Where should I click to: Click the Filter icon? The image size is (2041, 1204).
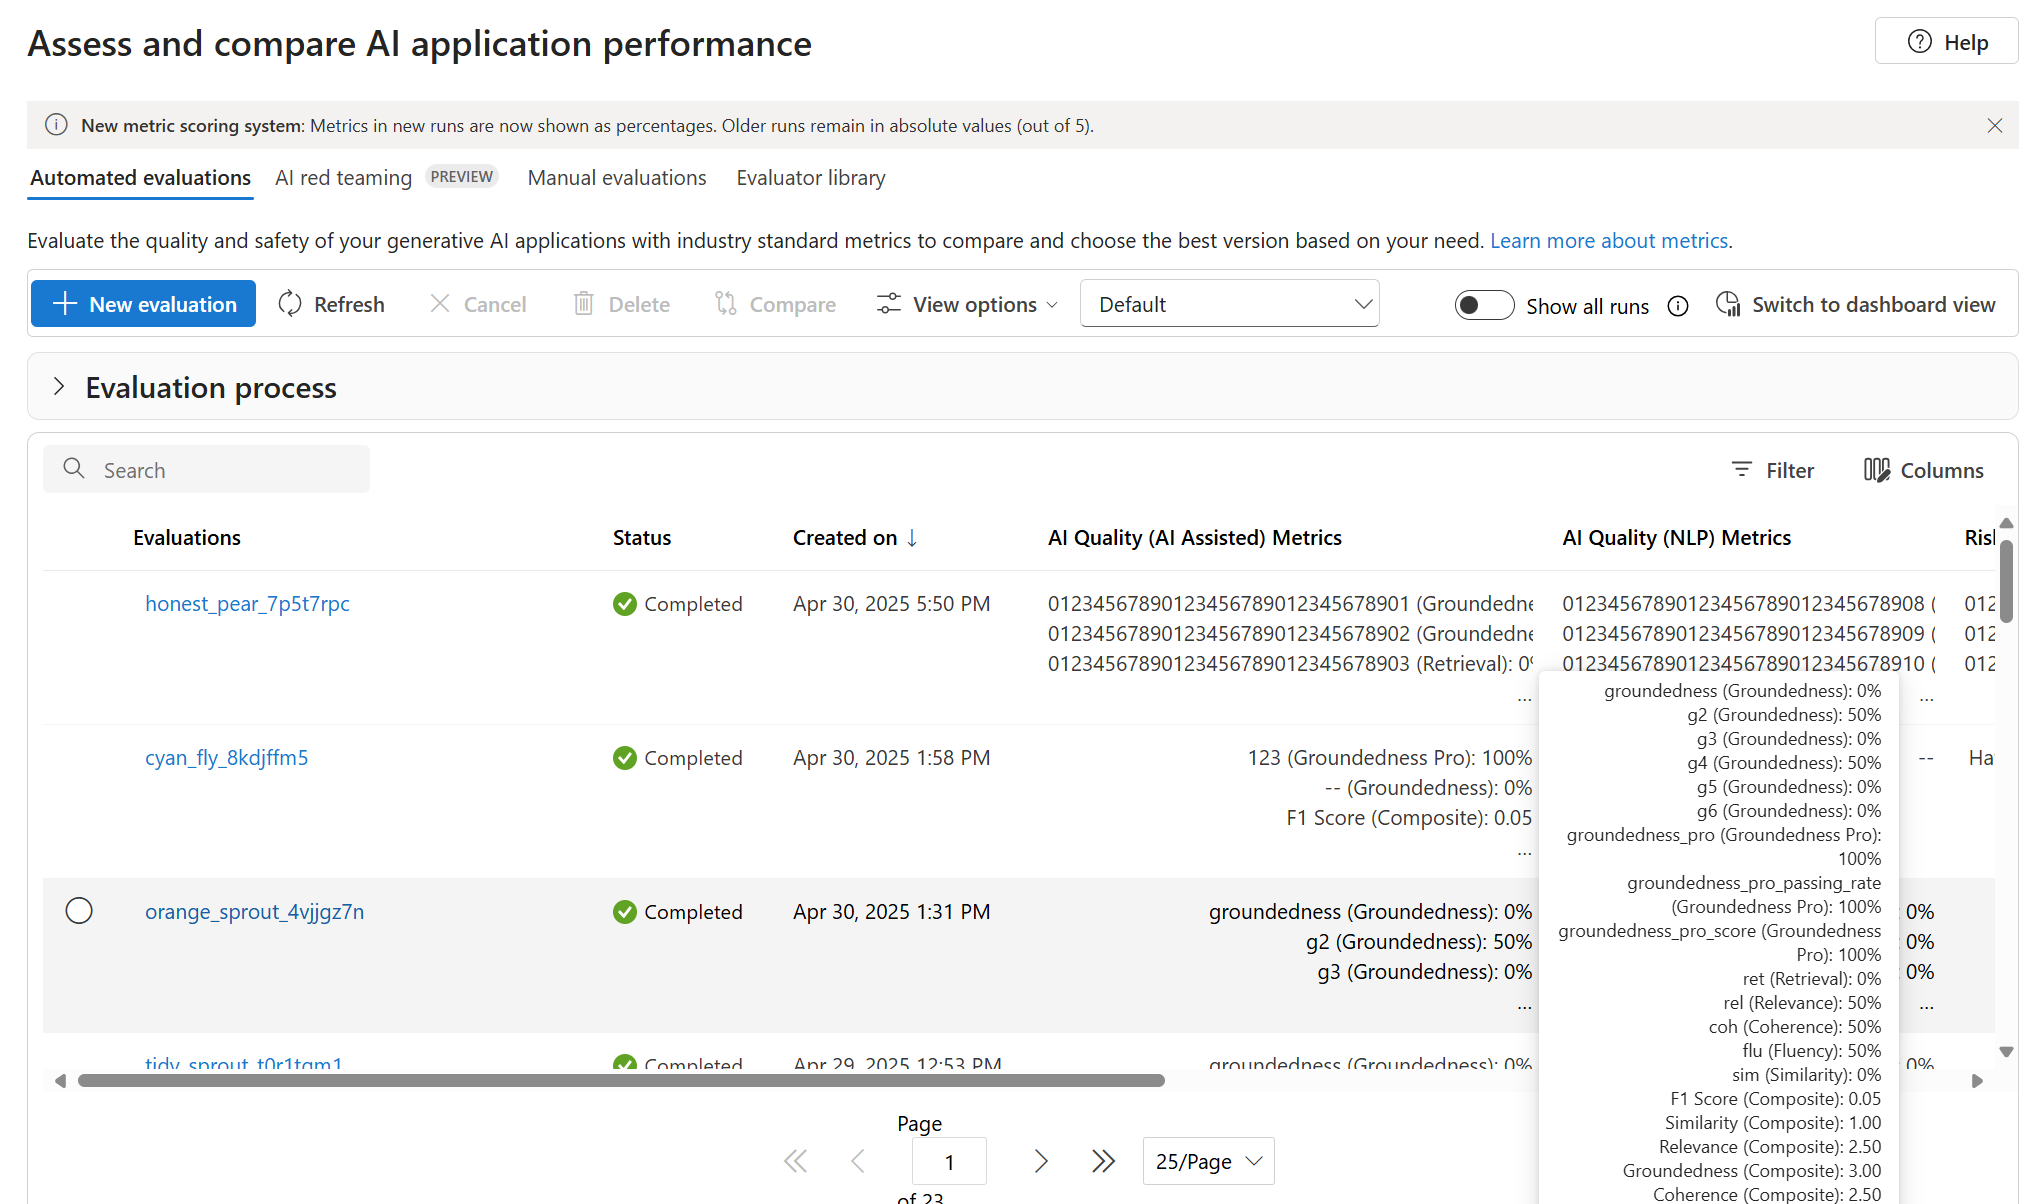tap(1742, 470)
